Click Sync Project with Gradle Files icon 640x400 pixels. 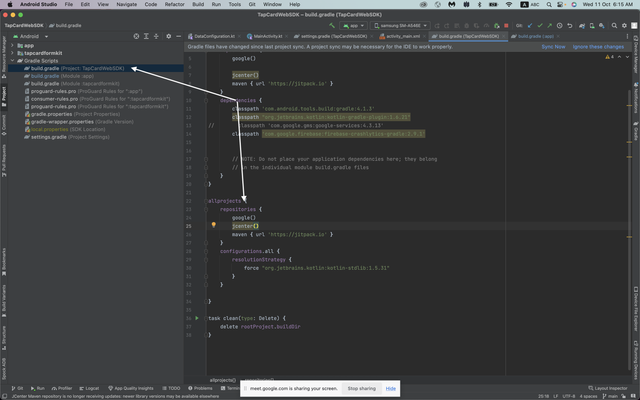click(582, 25)
